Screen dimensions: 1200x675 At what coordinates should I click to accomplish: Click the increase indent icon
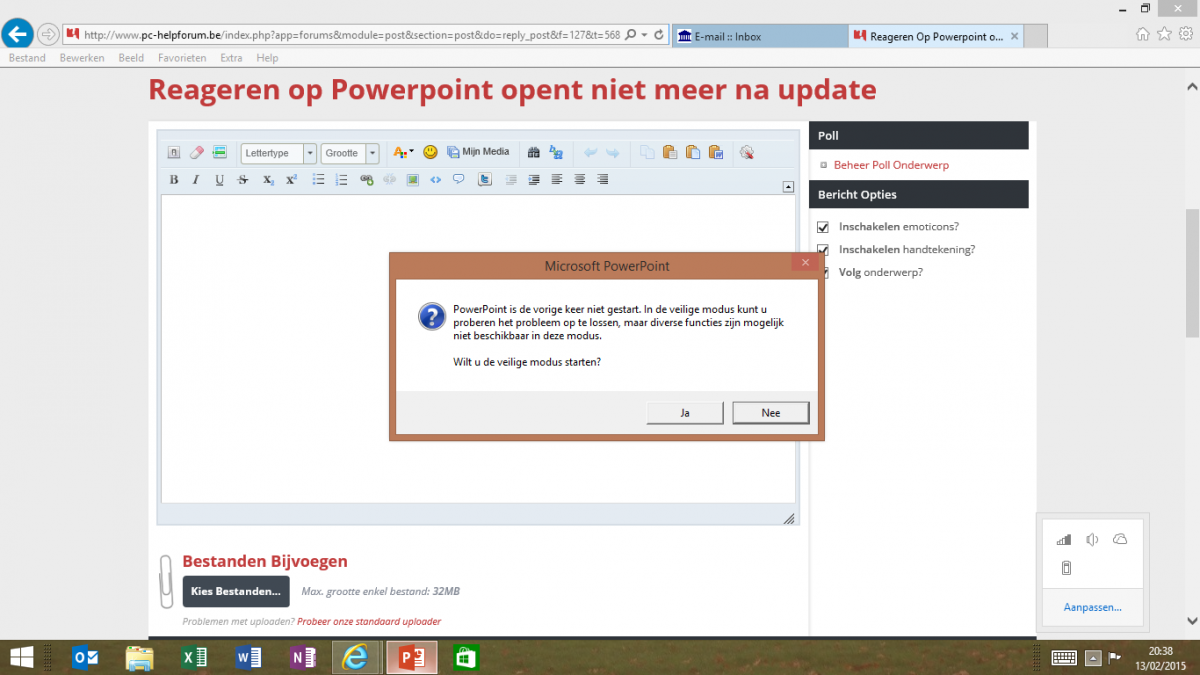click(x=533, y=180)
